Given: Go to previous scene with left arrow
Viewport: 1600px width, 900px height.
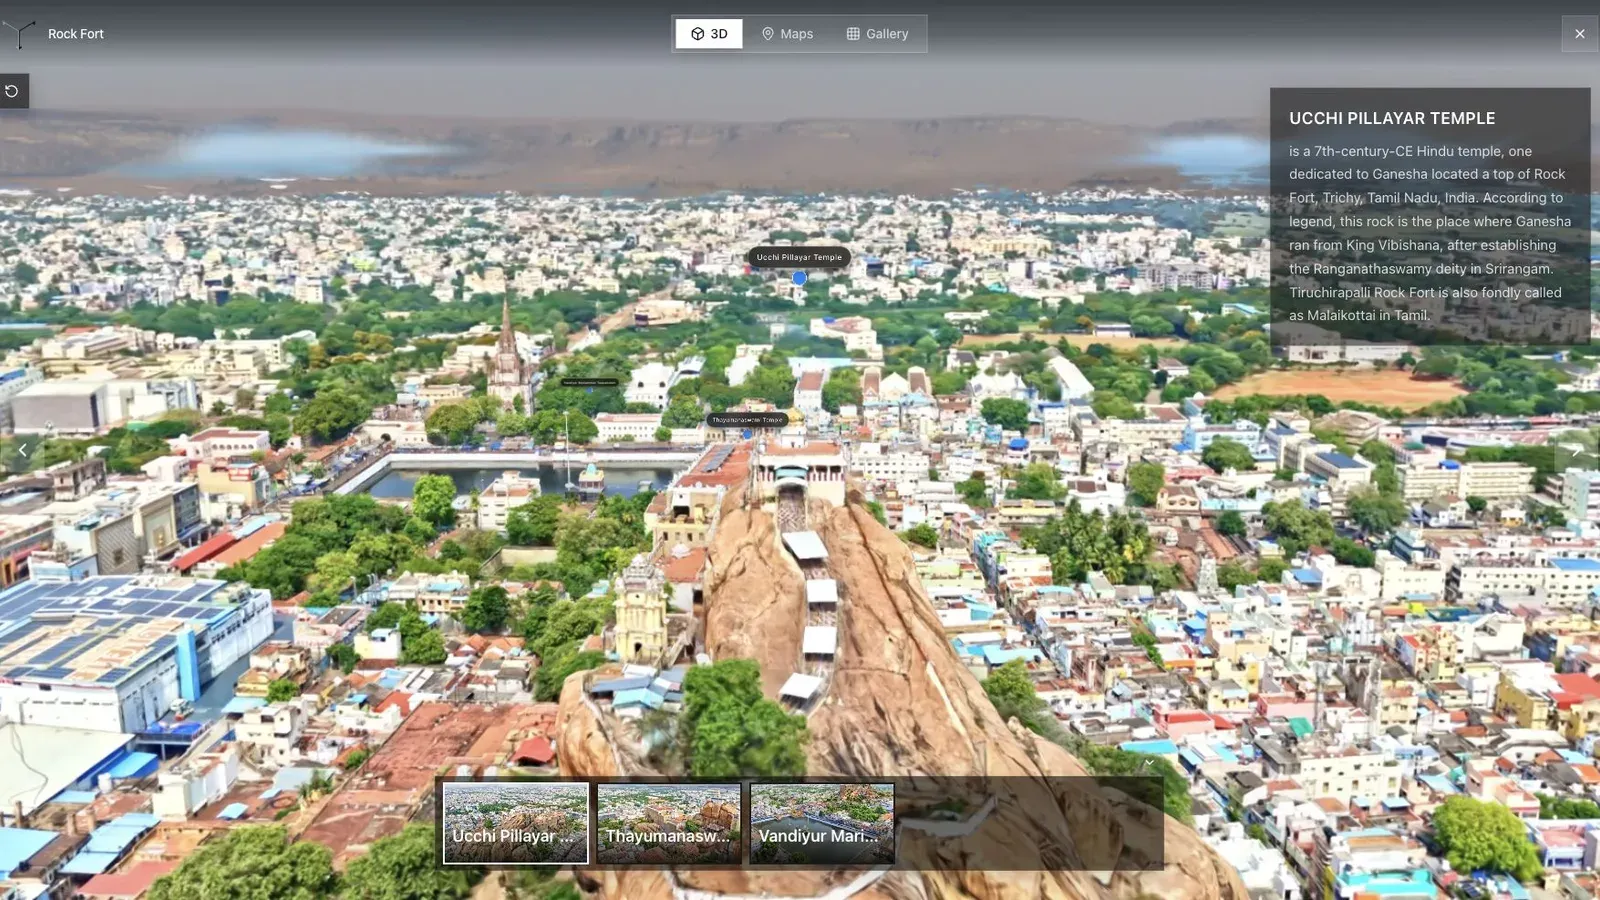Looking at the screenshot, I should pyautogui.click(x=22, y=451).
